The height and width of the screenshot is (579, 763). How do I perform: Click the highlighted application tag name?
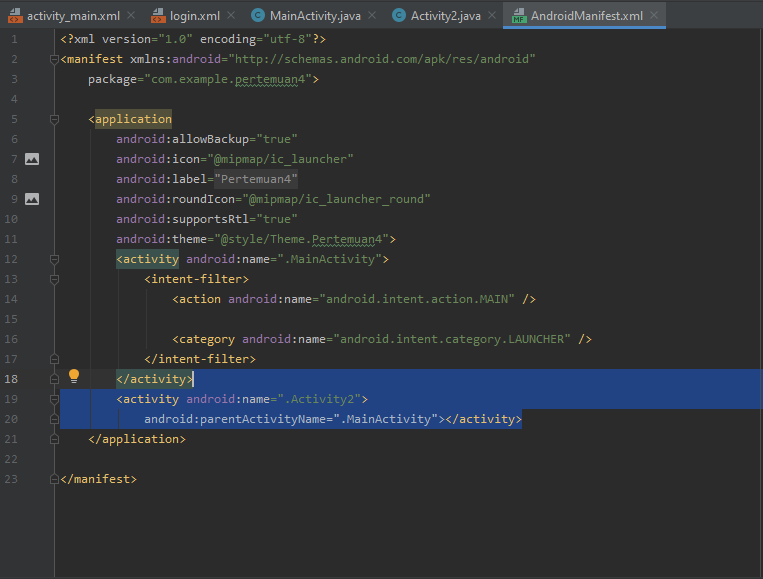(x=133, y=119)
